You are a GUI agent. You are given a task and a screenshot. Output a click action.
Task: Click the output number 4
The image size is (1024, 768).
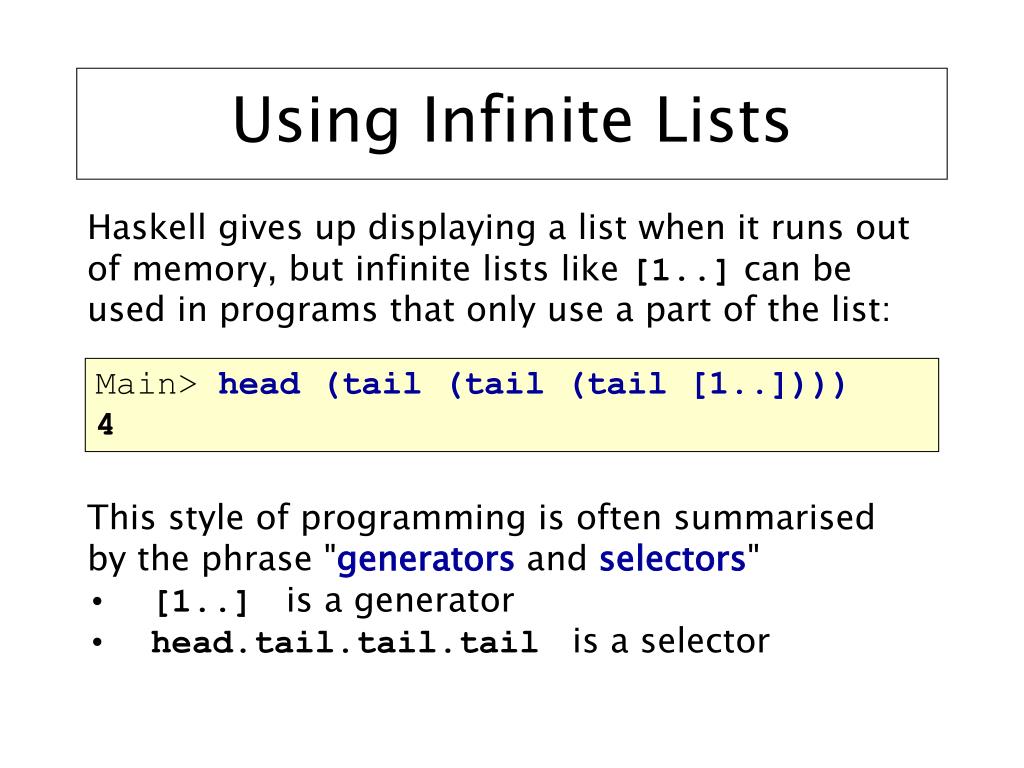click(x=105, y=424)
